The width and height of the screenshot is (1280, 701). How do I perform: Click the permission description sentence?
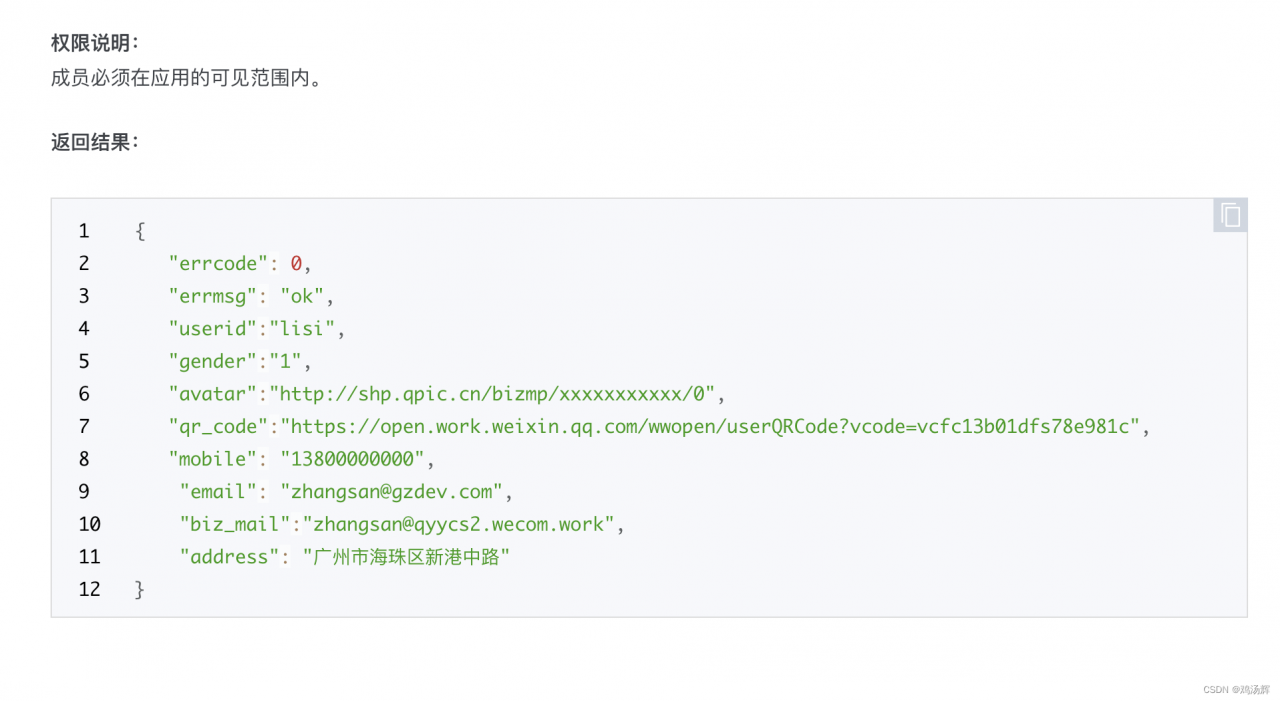pos(187,77)
